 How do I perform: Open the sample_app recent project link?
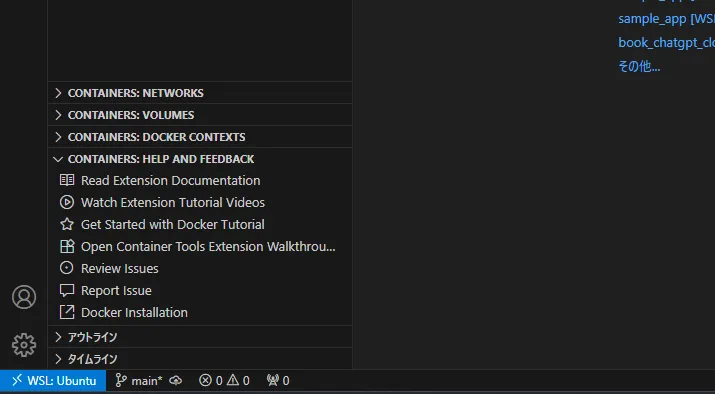666,19
